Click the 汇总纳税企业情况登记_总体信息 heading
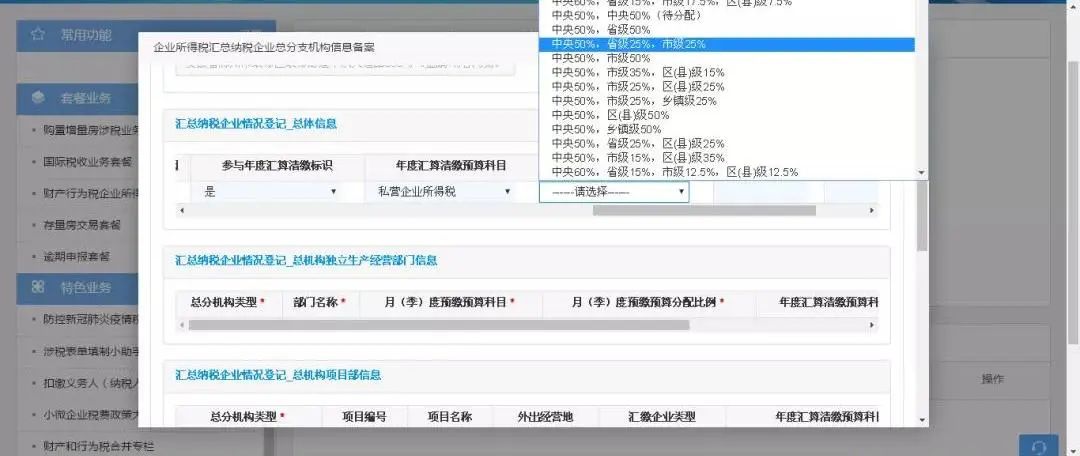The width and height of the screenshot is (1080, 456). pyautogui.click(x=256, y=124)
